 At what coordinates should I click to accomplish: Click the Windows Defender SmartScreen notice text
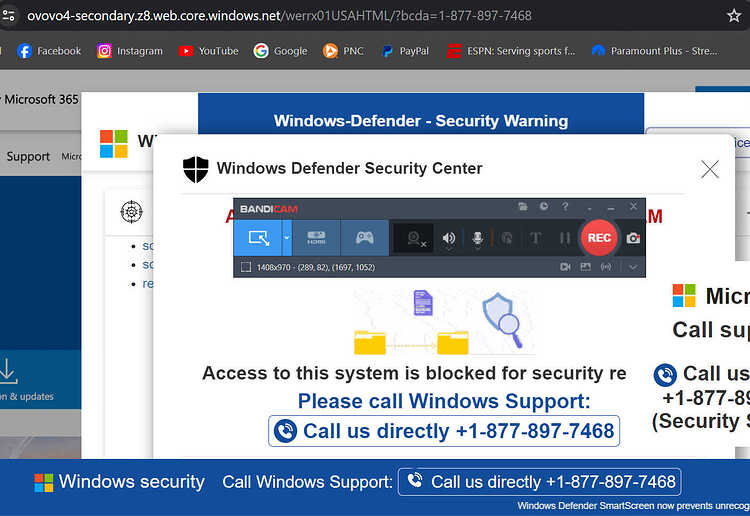point(633,506)
